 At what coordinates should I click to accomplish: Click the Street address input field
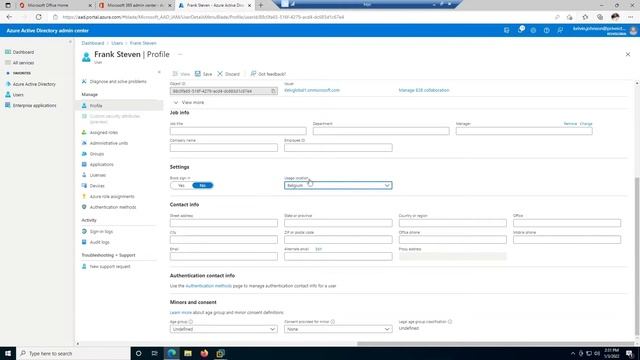[224, 223]
